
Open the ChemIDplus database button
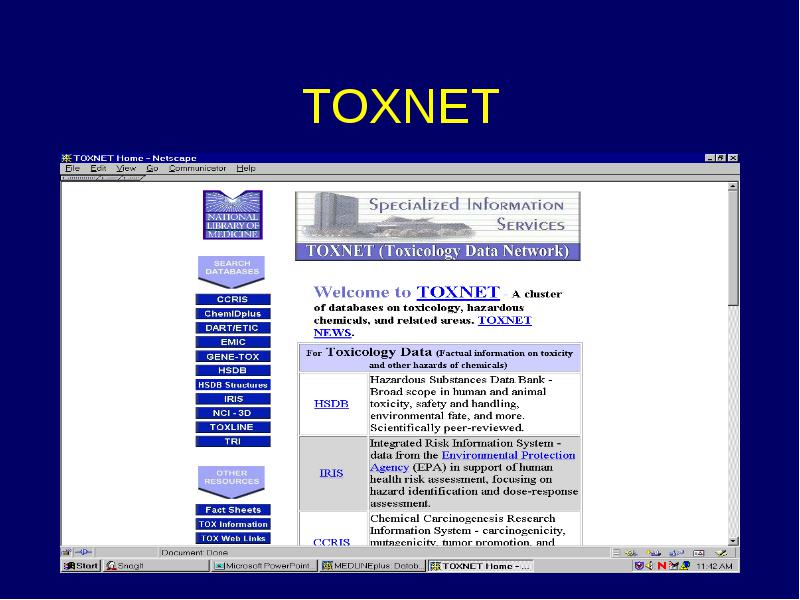tap(233, 314)
